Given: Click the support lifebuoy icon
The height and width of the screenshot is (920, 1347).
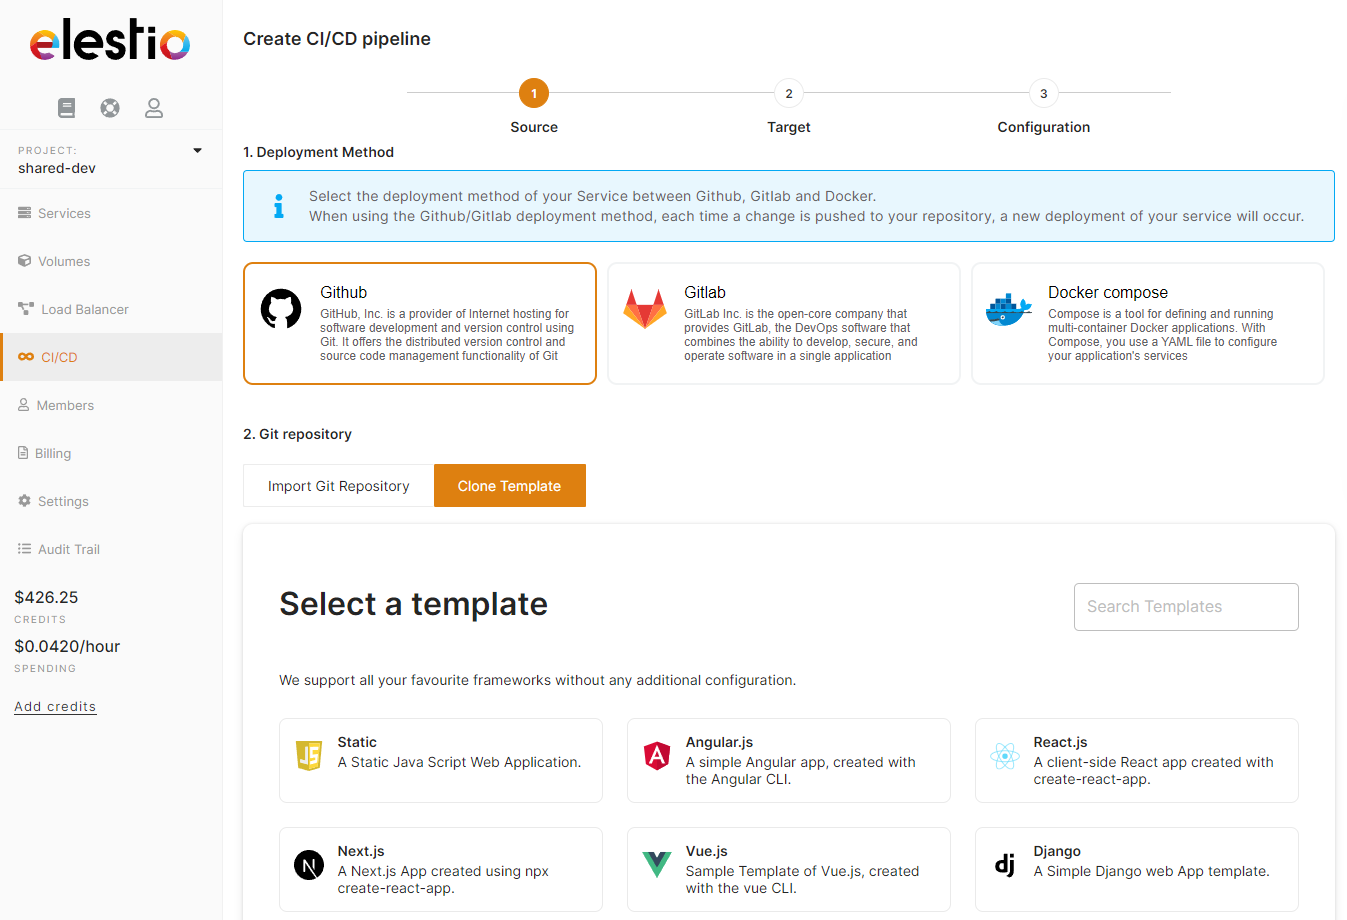Looking at the screenshot, I should 110,108.
